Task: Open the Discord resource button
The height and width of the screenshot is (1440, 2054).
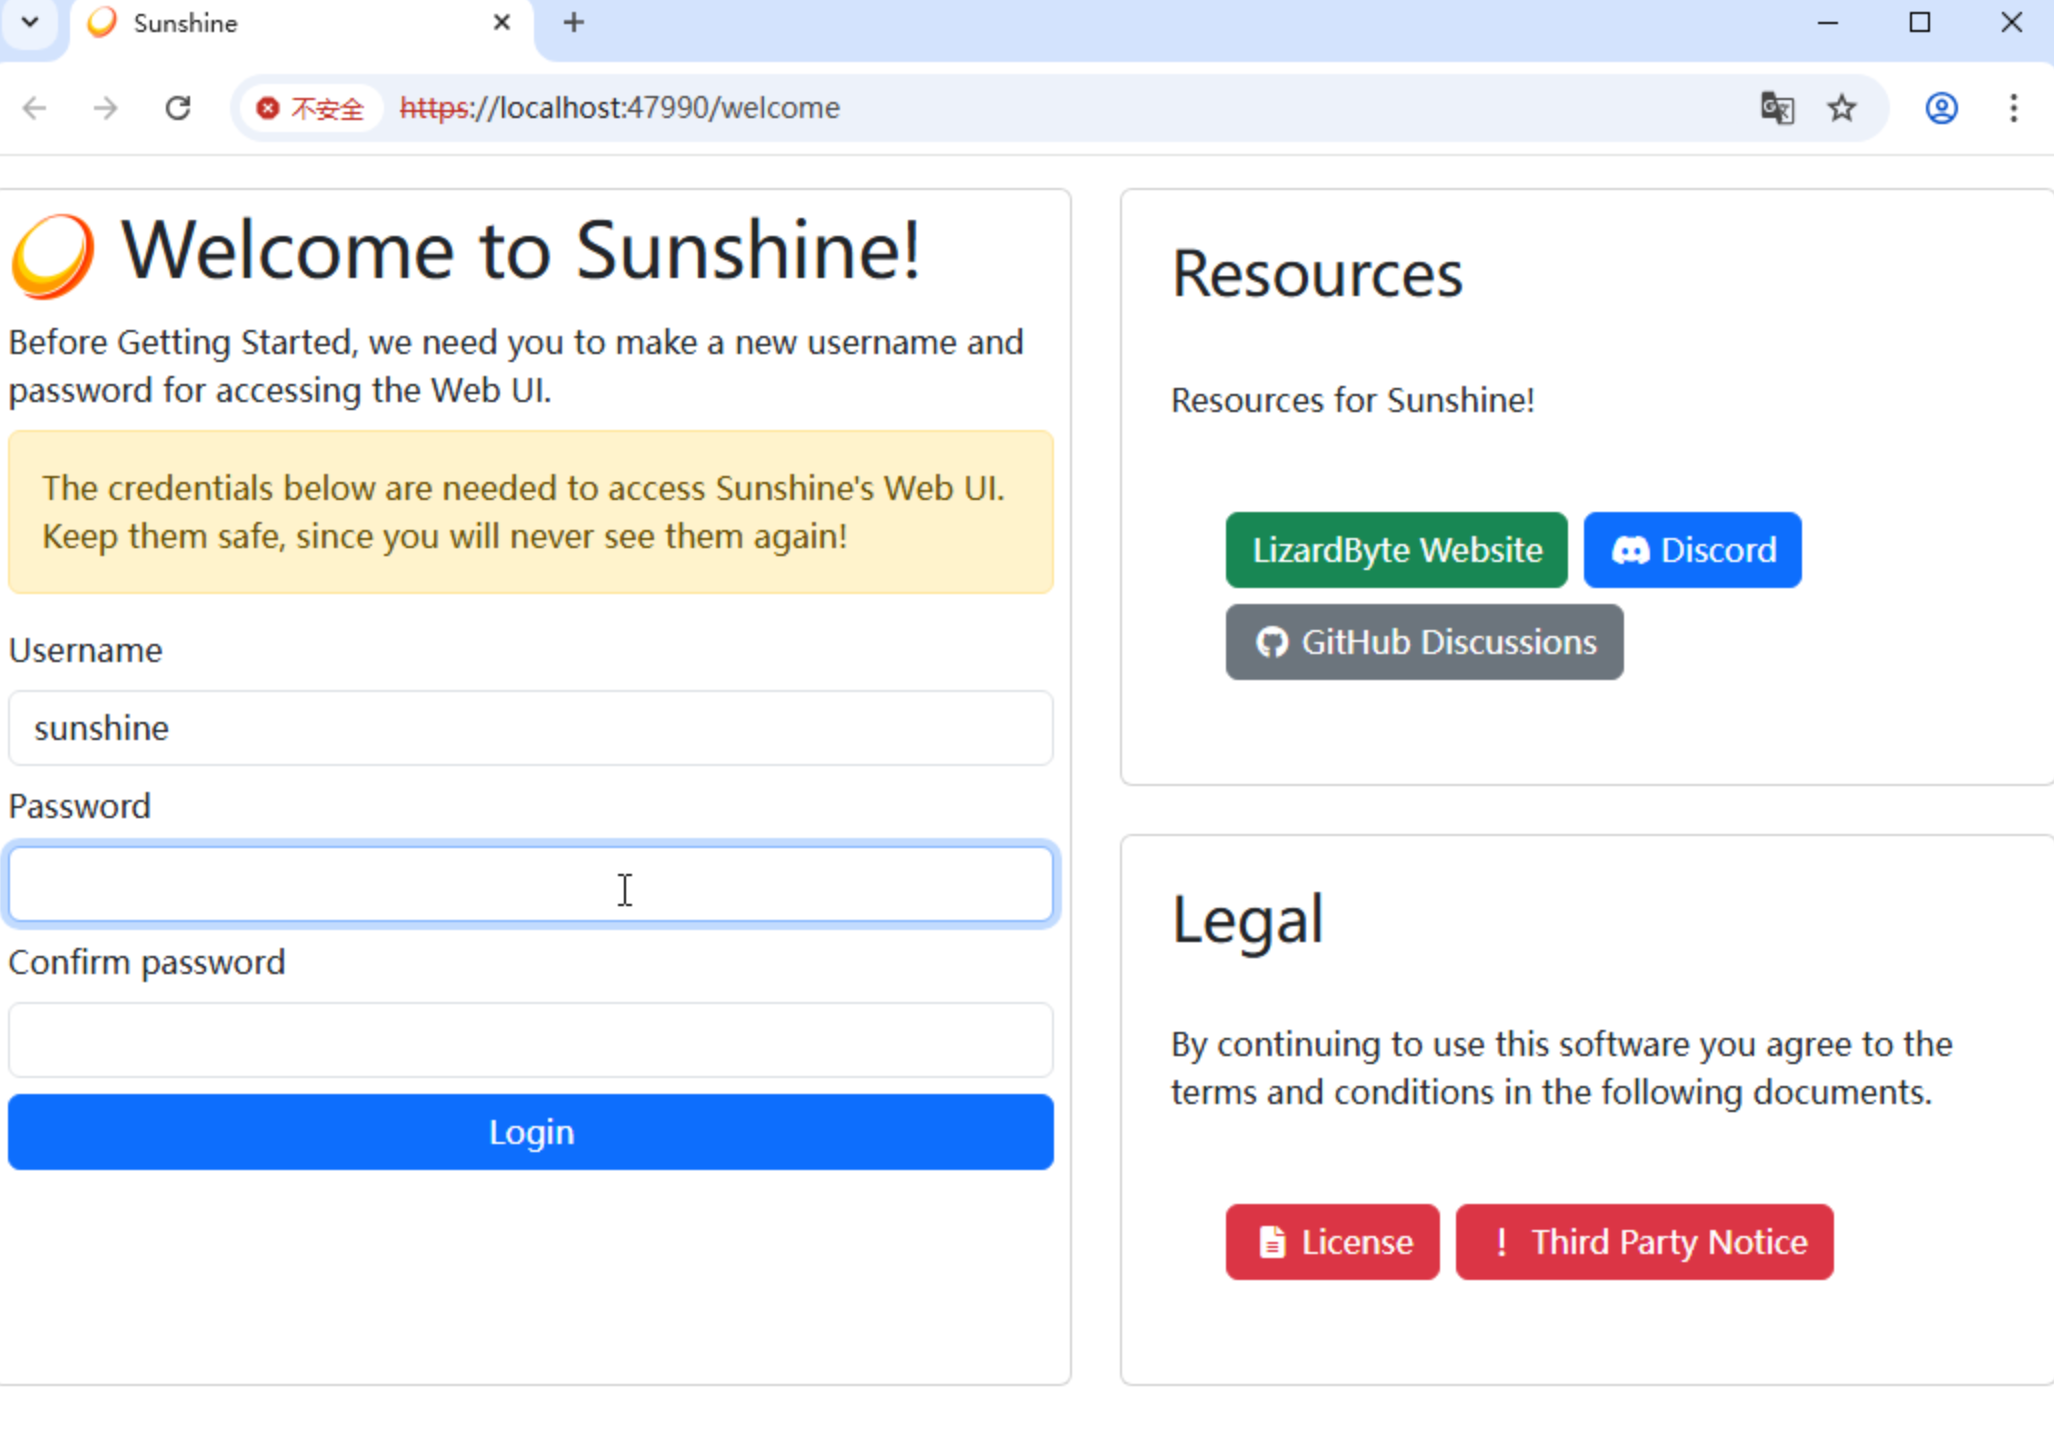Action: coord(1692,550)
